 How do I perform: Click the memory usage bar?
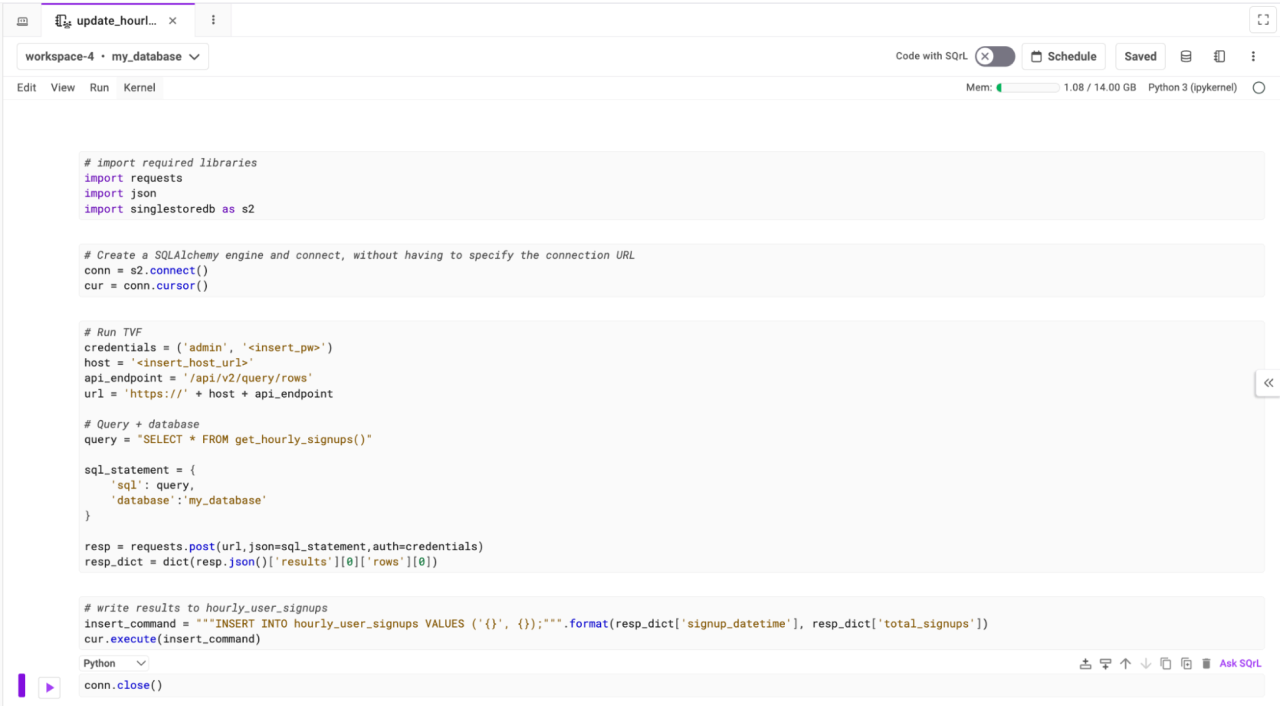(x=1030, y=87)
